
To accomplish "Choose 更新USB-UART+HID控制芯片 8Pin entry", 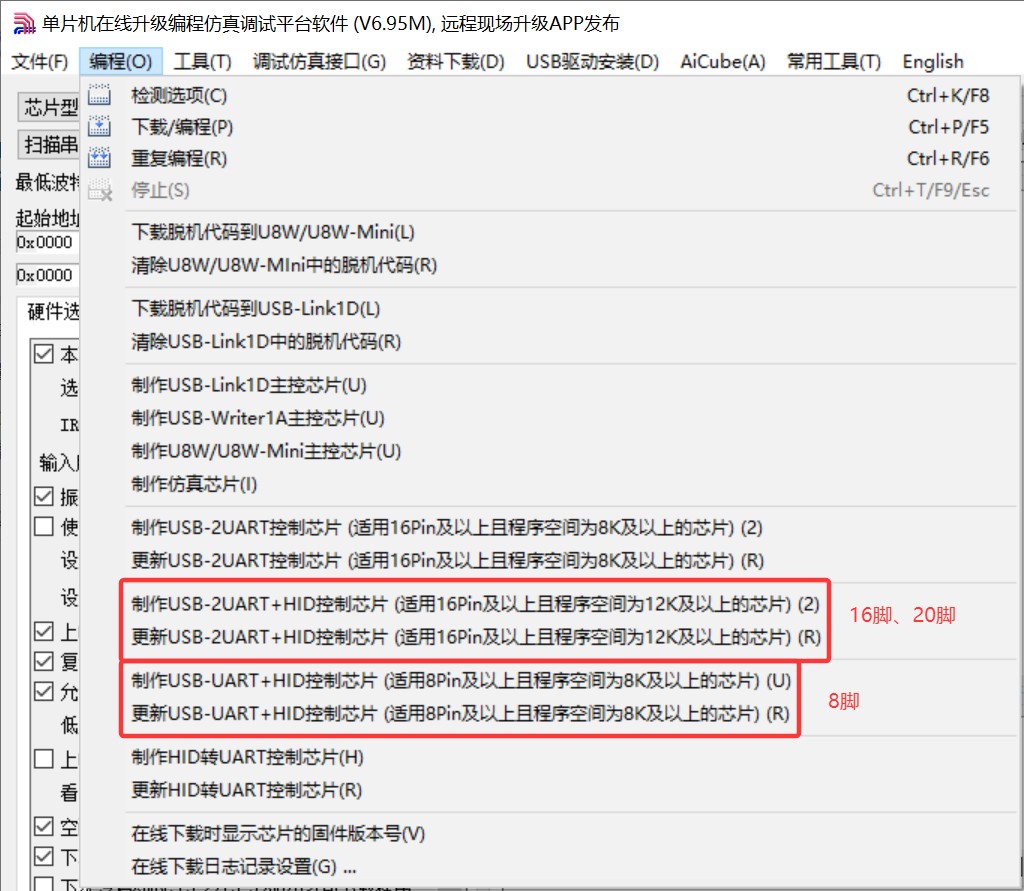I will (x=550, y=713).
